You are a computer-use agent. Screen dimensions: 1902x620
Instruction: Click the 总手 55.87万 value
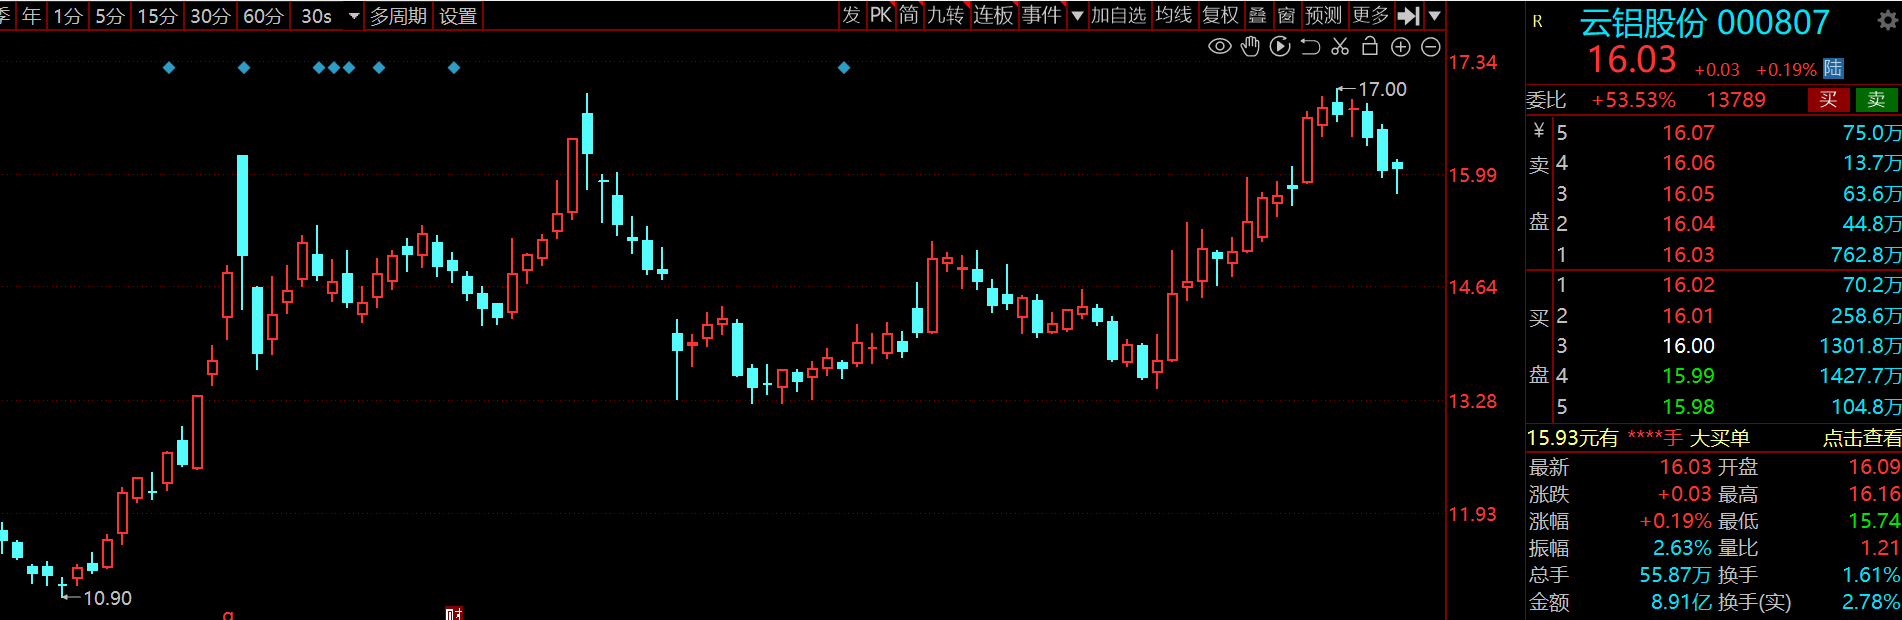click(x=1674, y=575)
